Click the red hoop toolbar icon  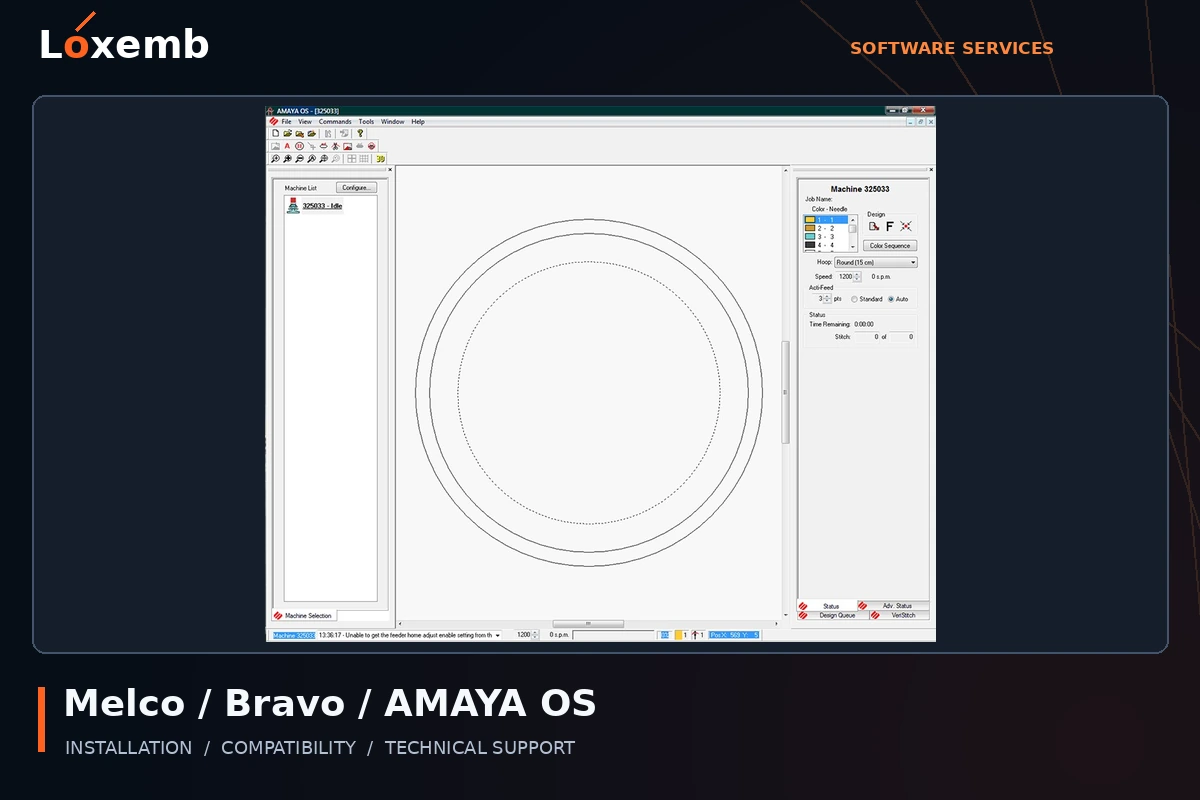coord(323,146)
